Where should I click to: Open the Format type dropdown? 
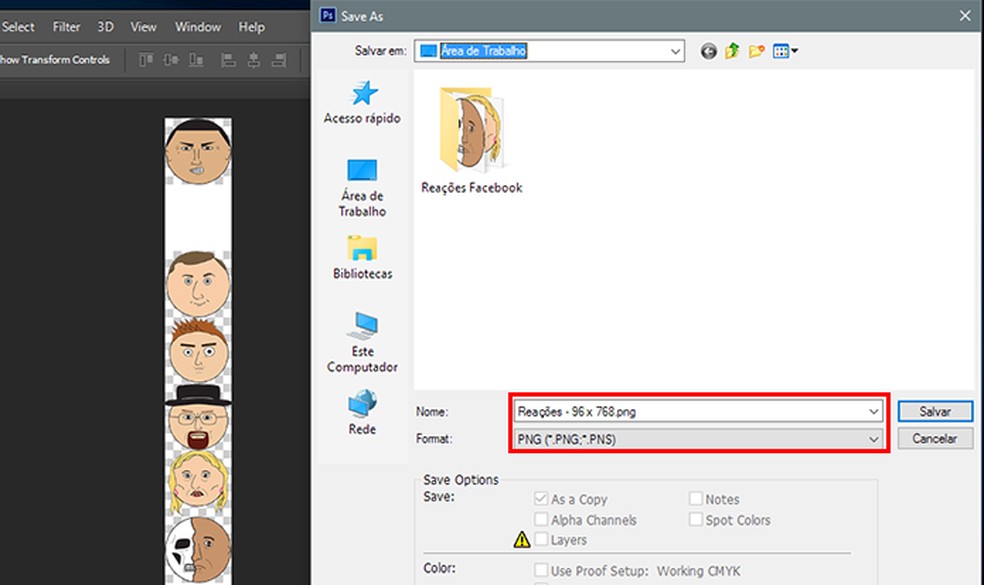click(698, 439)
